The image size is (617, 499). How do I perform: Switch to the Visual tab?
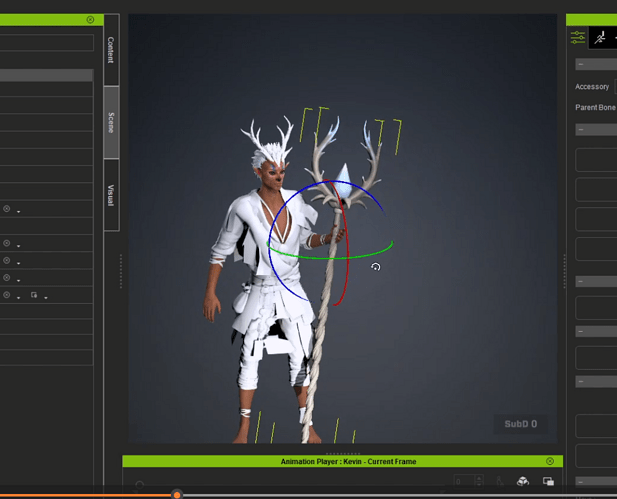(x=111, y=195)
